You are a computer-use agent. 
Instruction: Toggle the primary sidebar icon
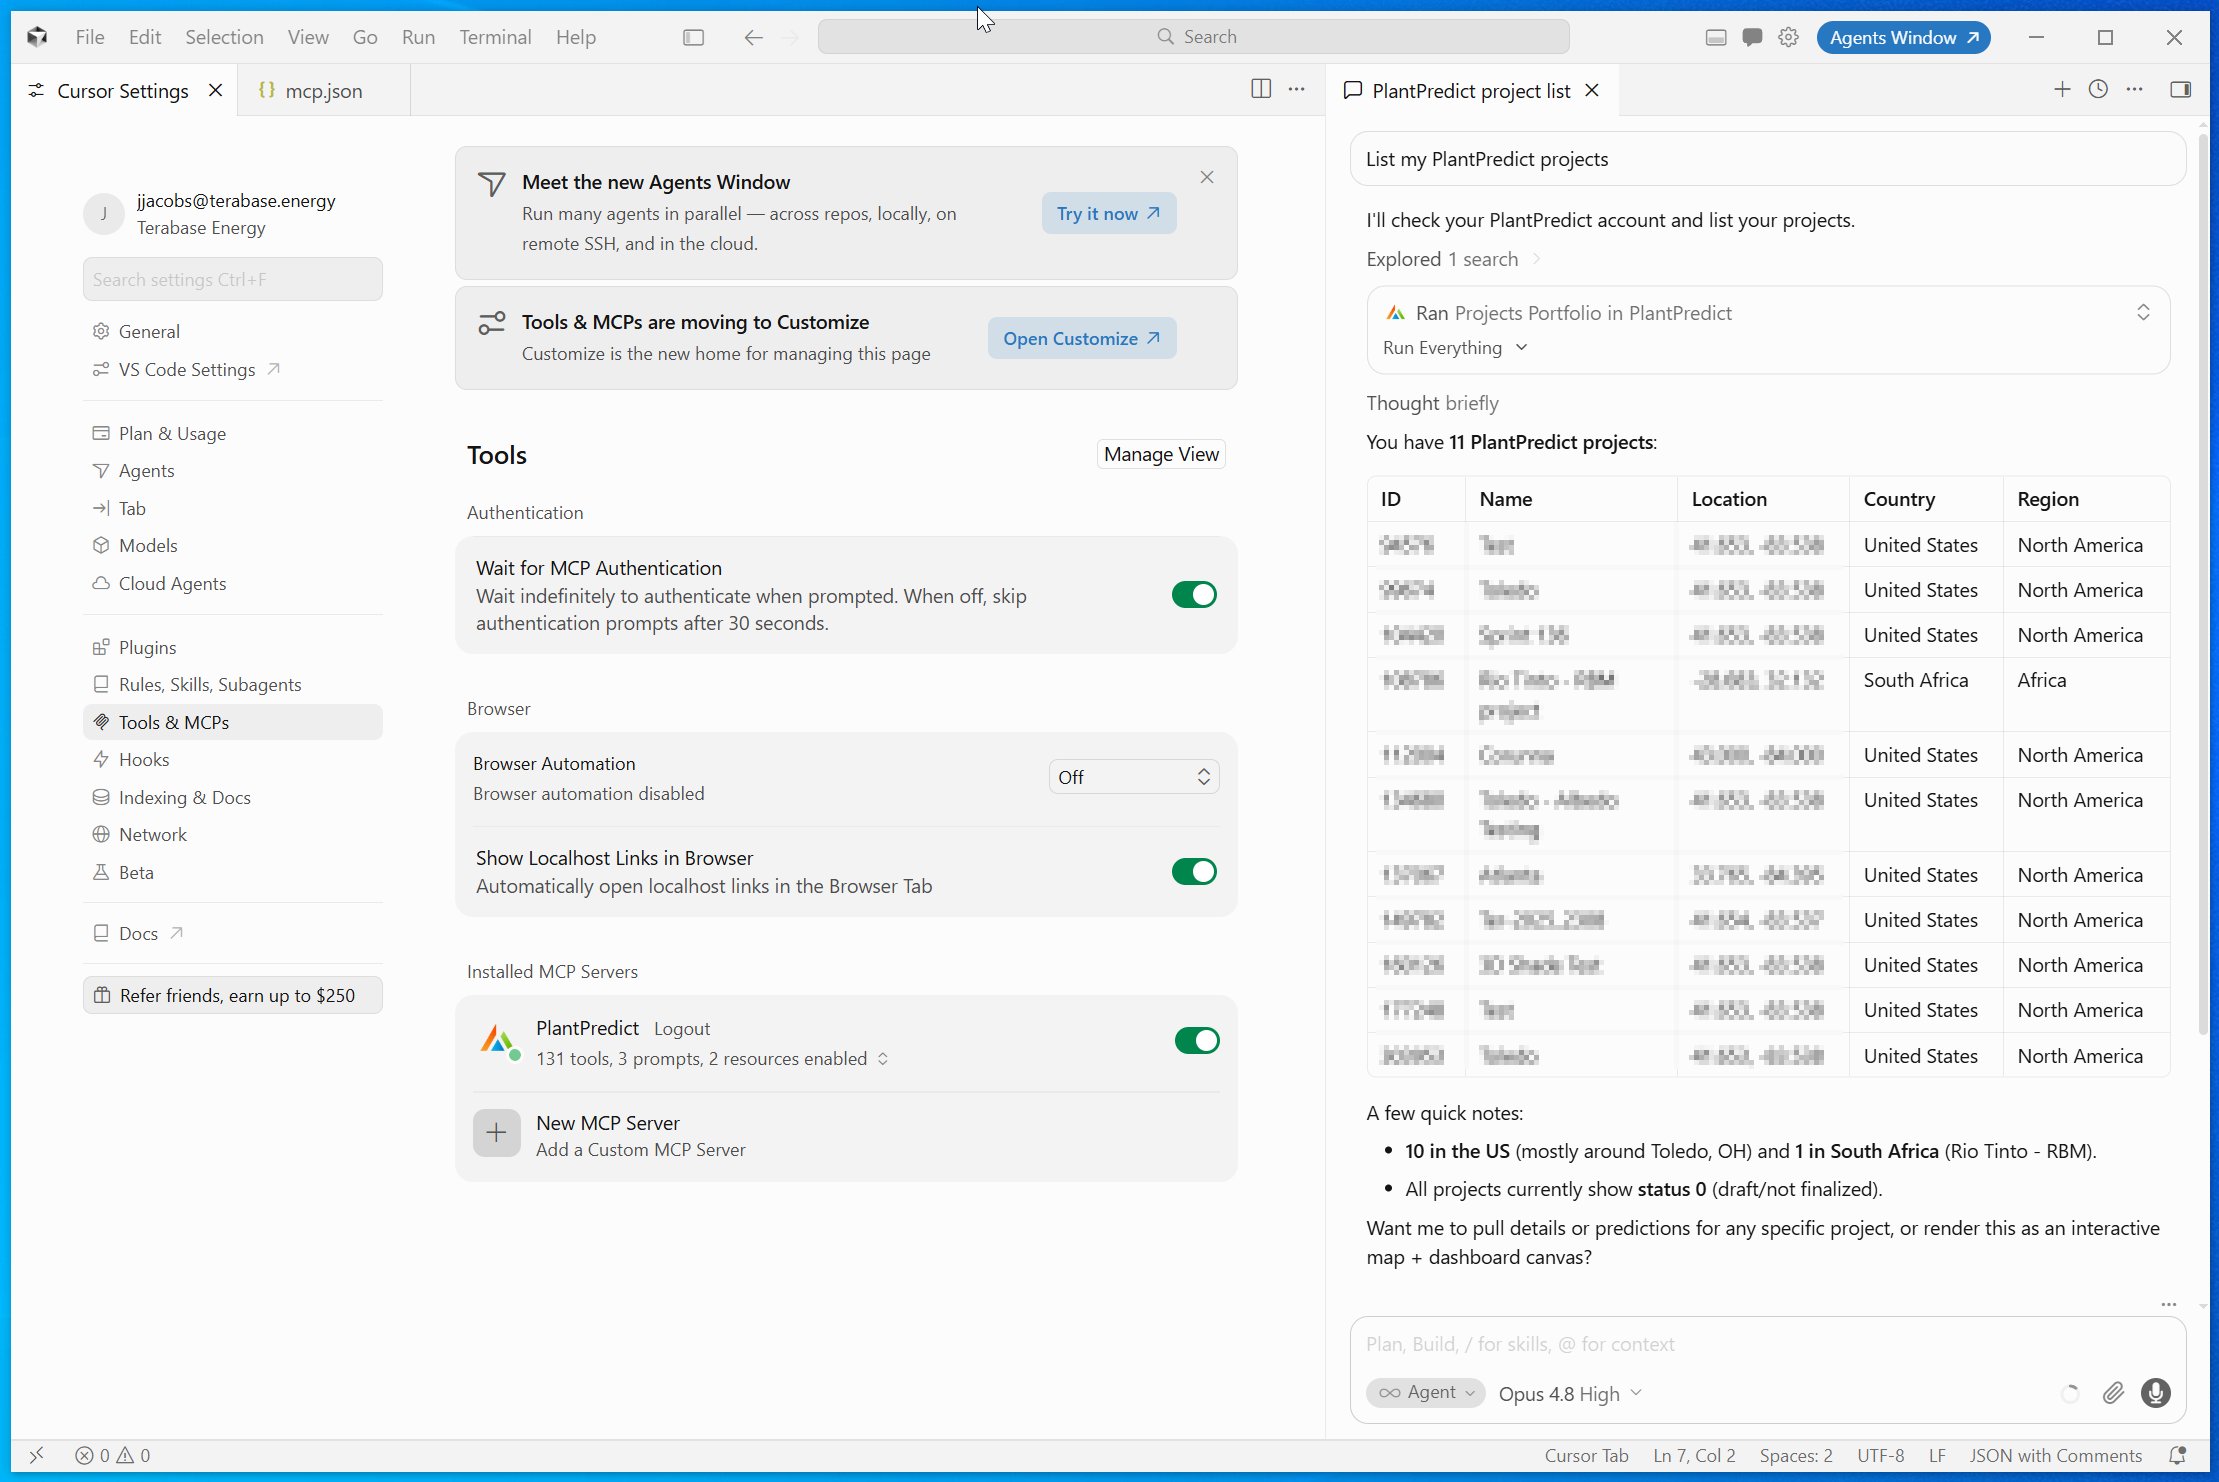point(693,37)
